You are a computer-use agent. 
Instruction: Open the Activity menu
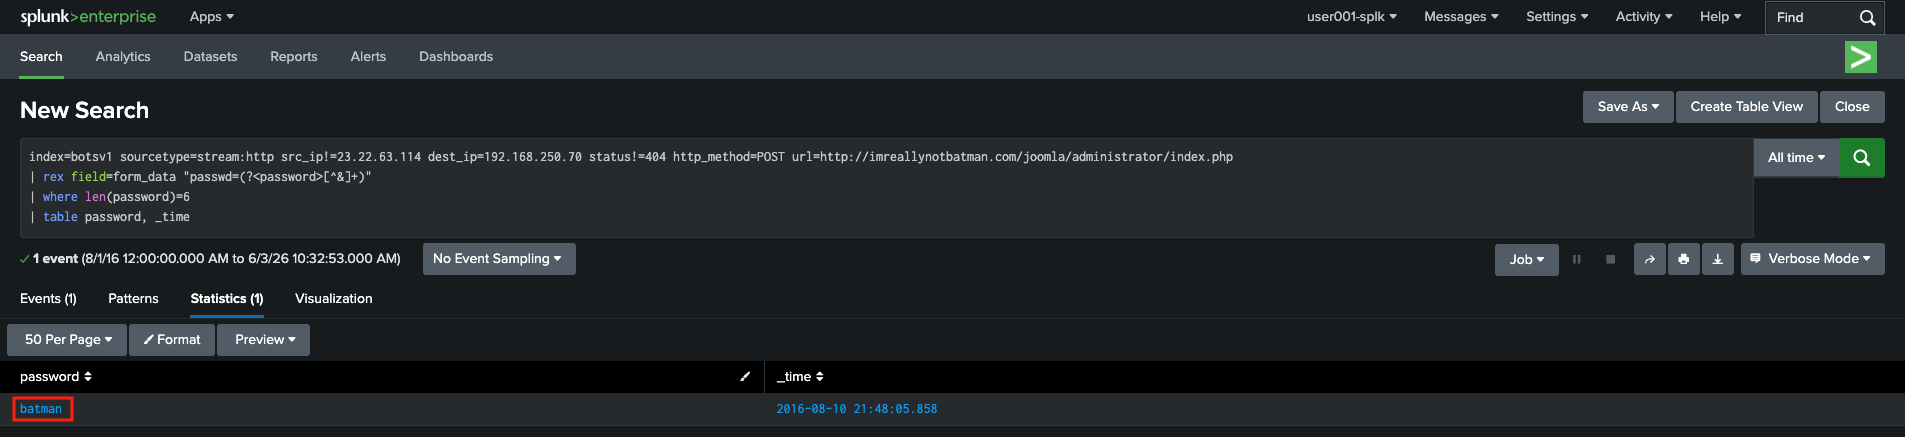tap(1644, 17)
